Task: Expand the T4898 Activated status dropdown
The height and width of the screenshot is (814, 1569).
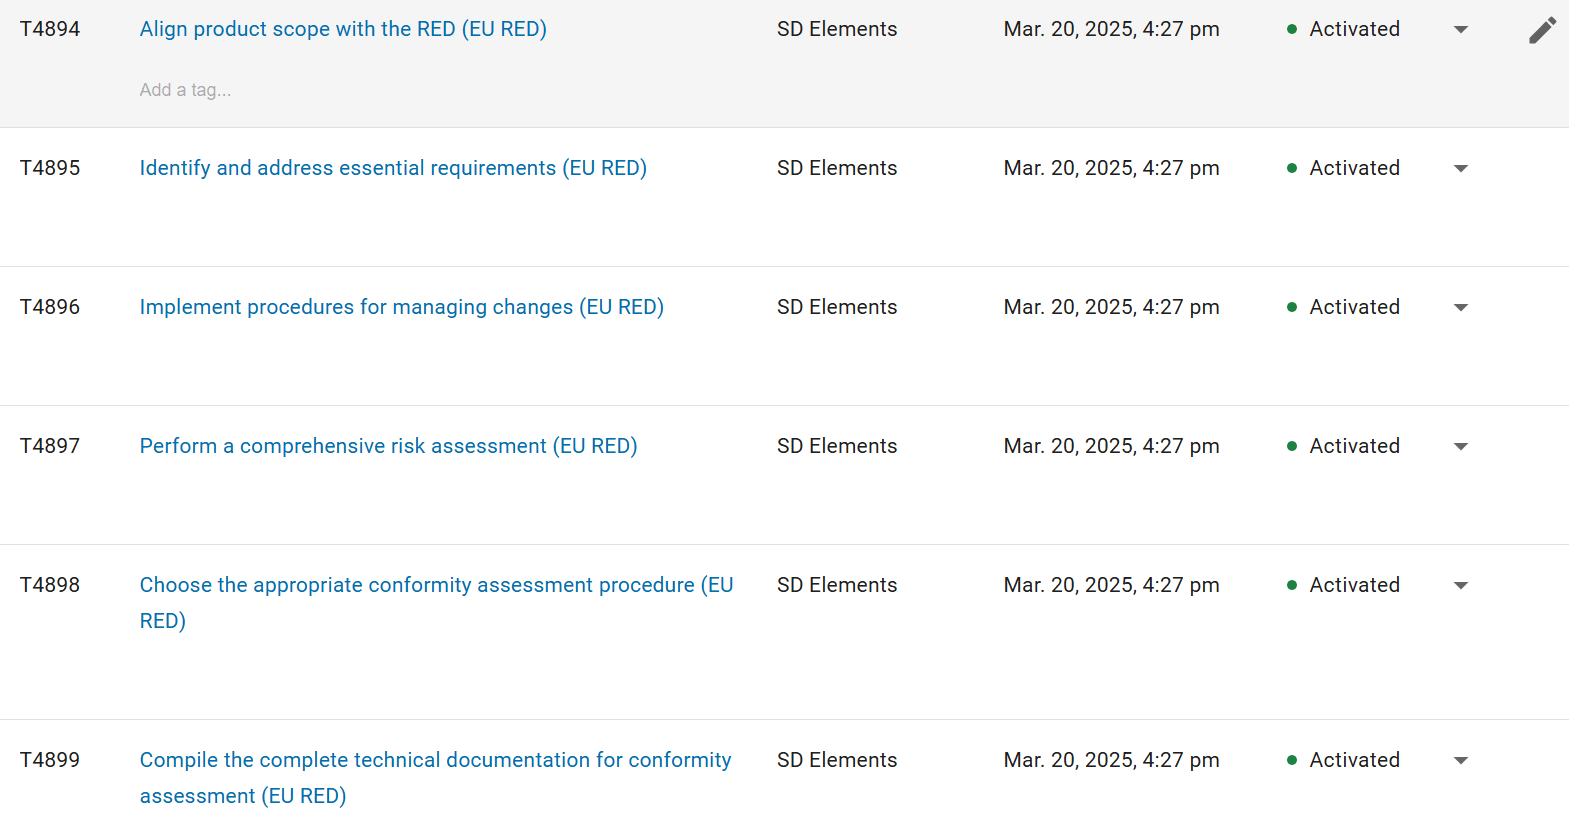Action: coord(1461,586)
